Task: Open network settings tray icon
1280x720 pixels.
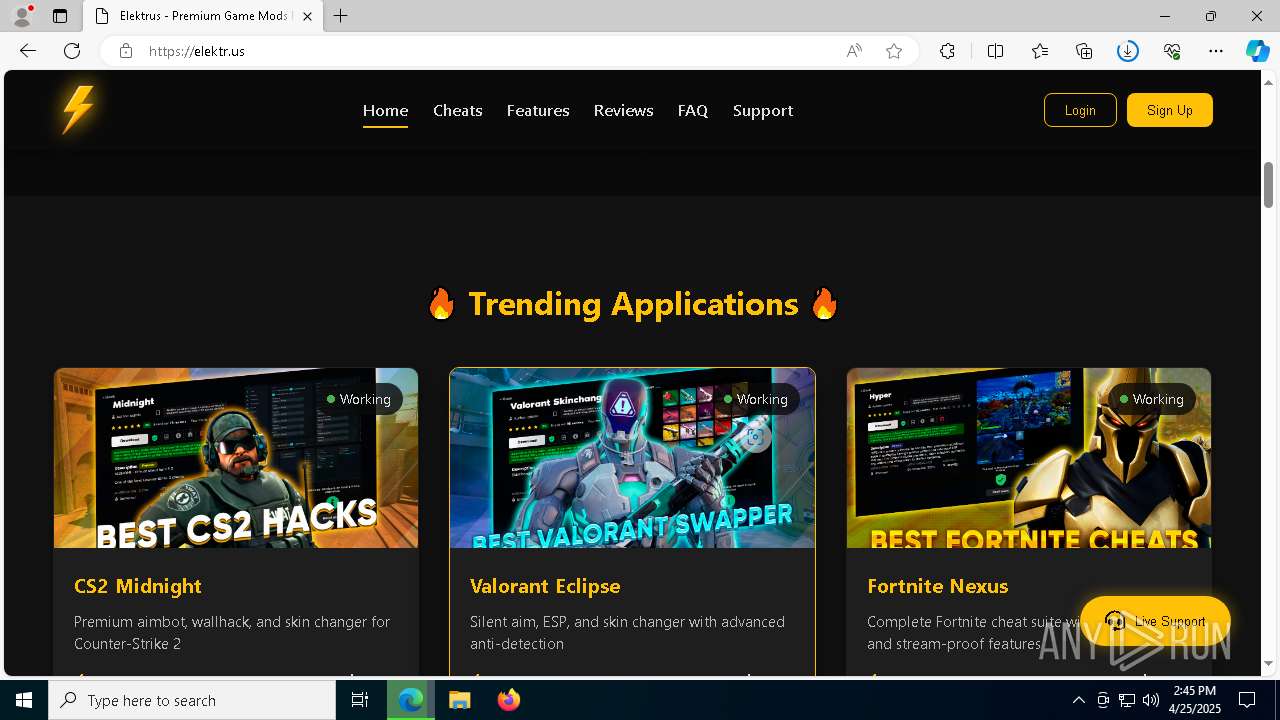Action: pos(1127,700)
